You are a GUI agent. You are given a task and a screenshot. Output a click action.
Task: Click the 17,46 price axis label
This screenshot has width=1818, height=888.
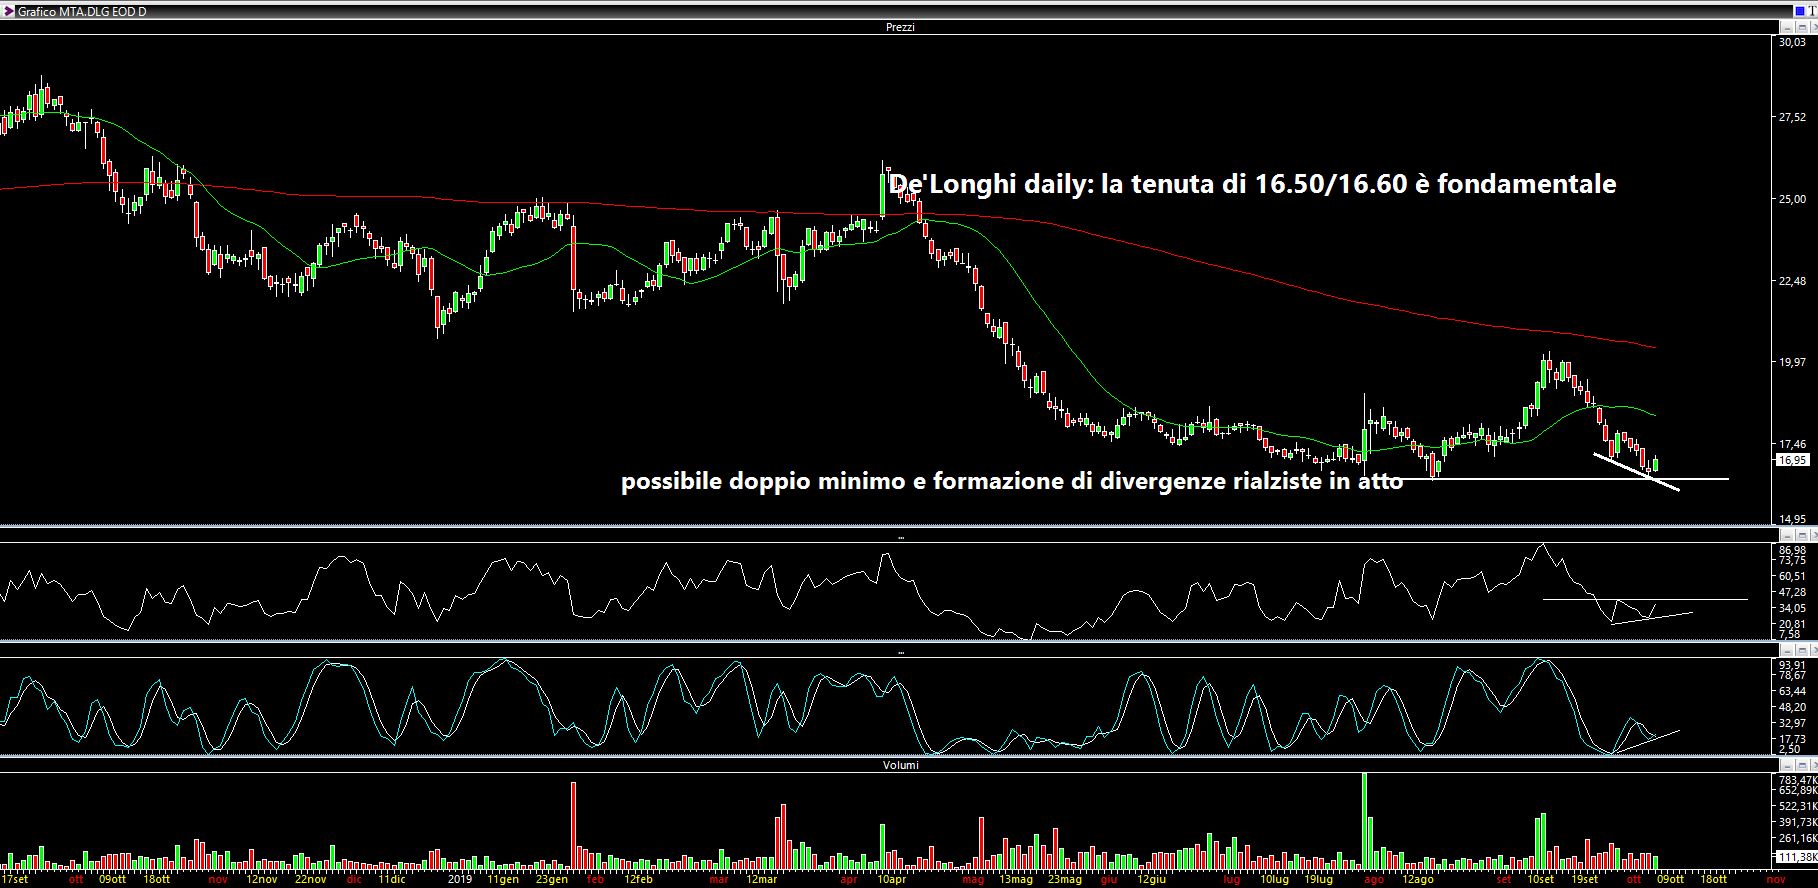pyautogui.click(x=1791, y=444)
